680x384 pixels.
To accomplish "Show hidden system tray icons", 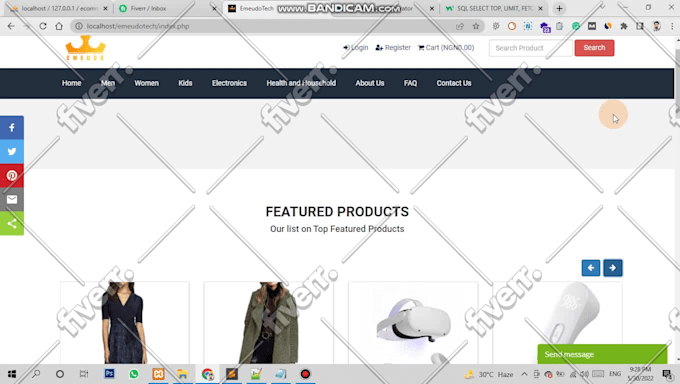I will 524,374.
